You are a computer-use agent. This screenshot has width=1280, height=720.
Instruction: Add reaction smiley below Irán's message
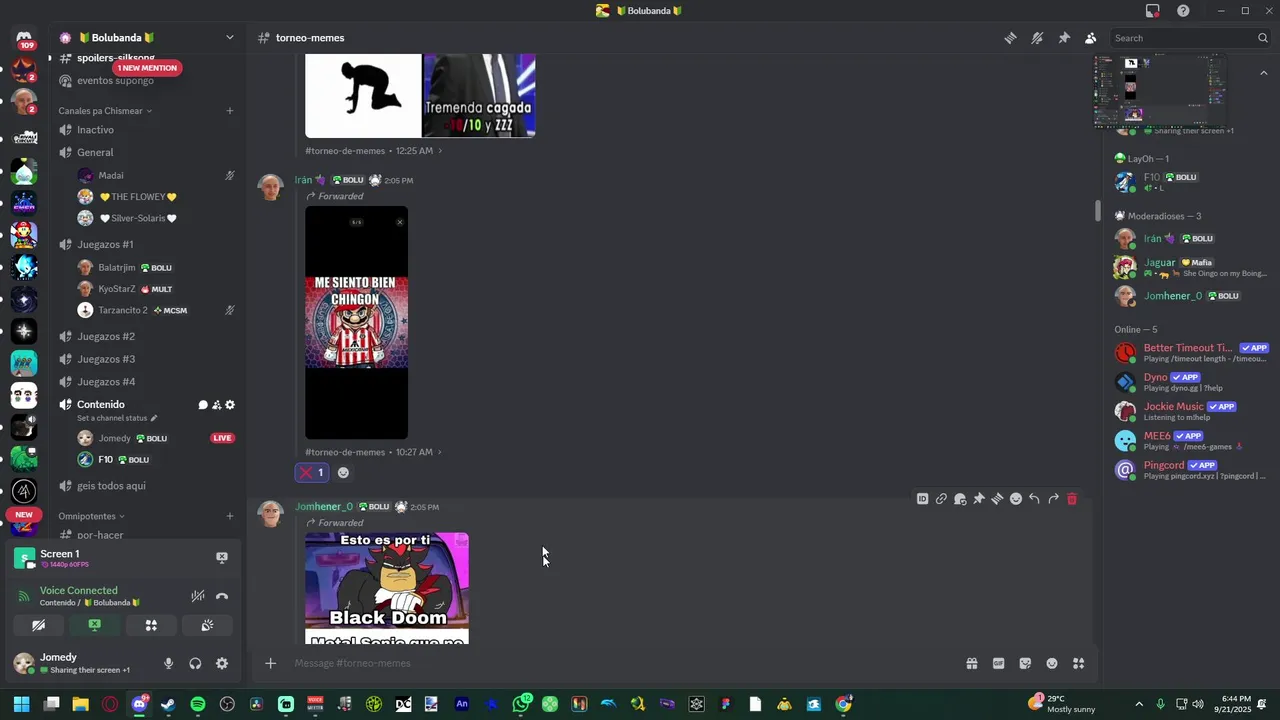pyautogui.click(x=343, y=473)
